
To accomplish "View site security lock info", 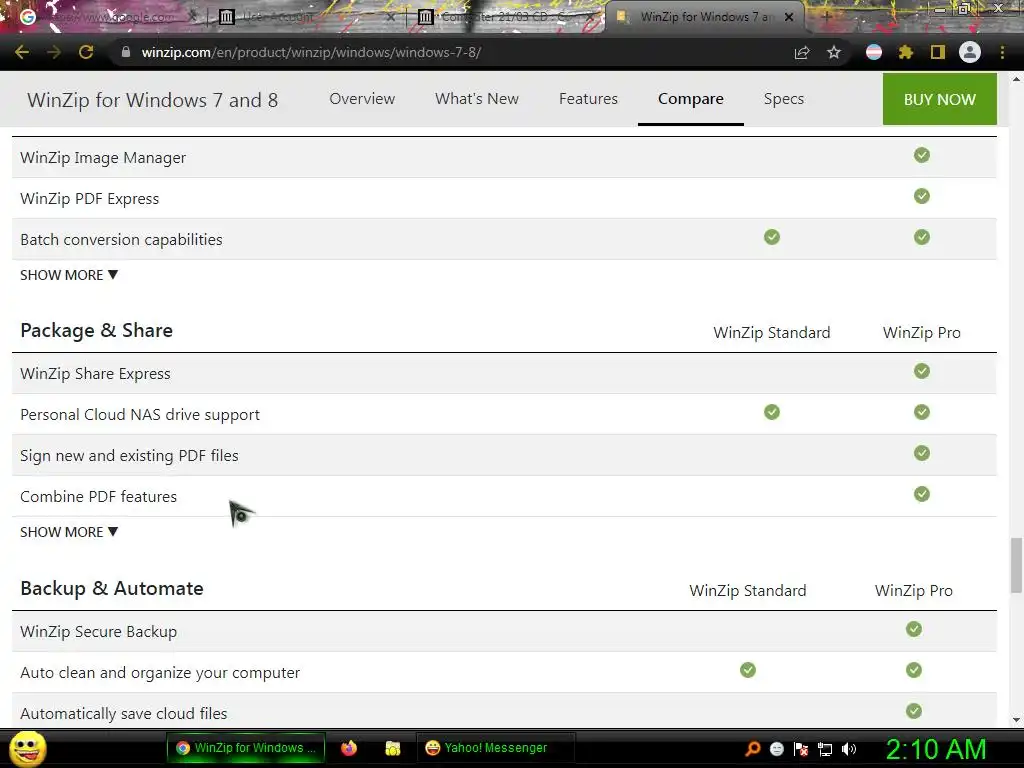I will (x=126, y=52).
